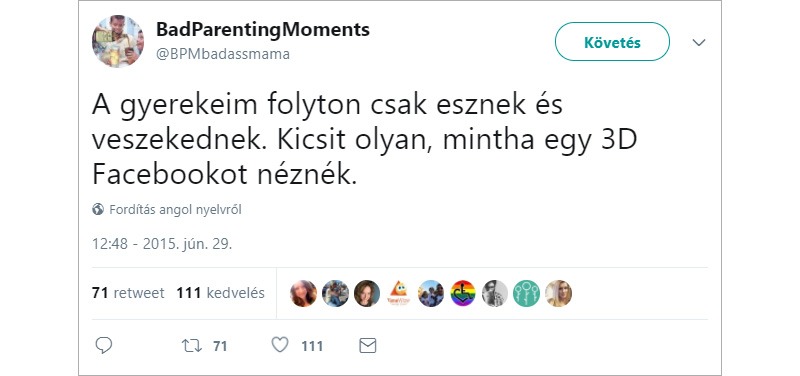Open BadParentingMoments profile avatar

[x=118, y=42]
